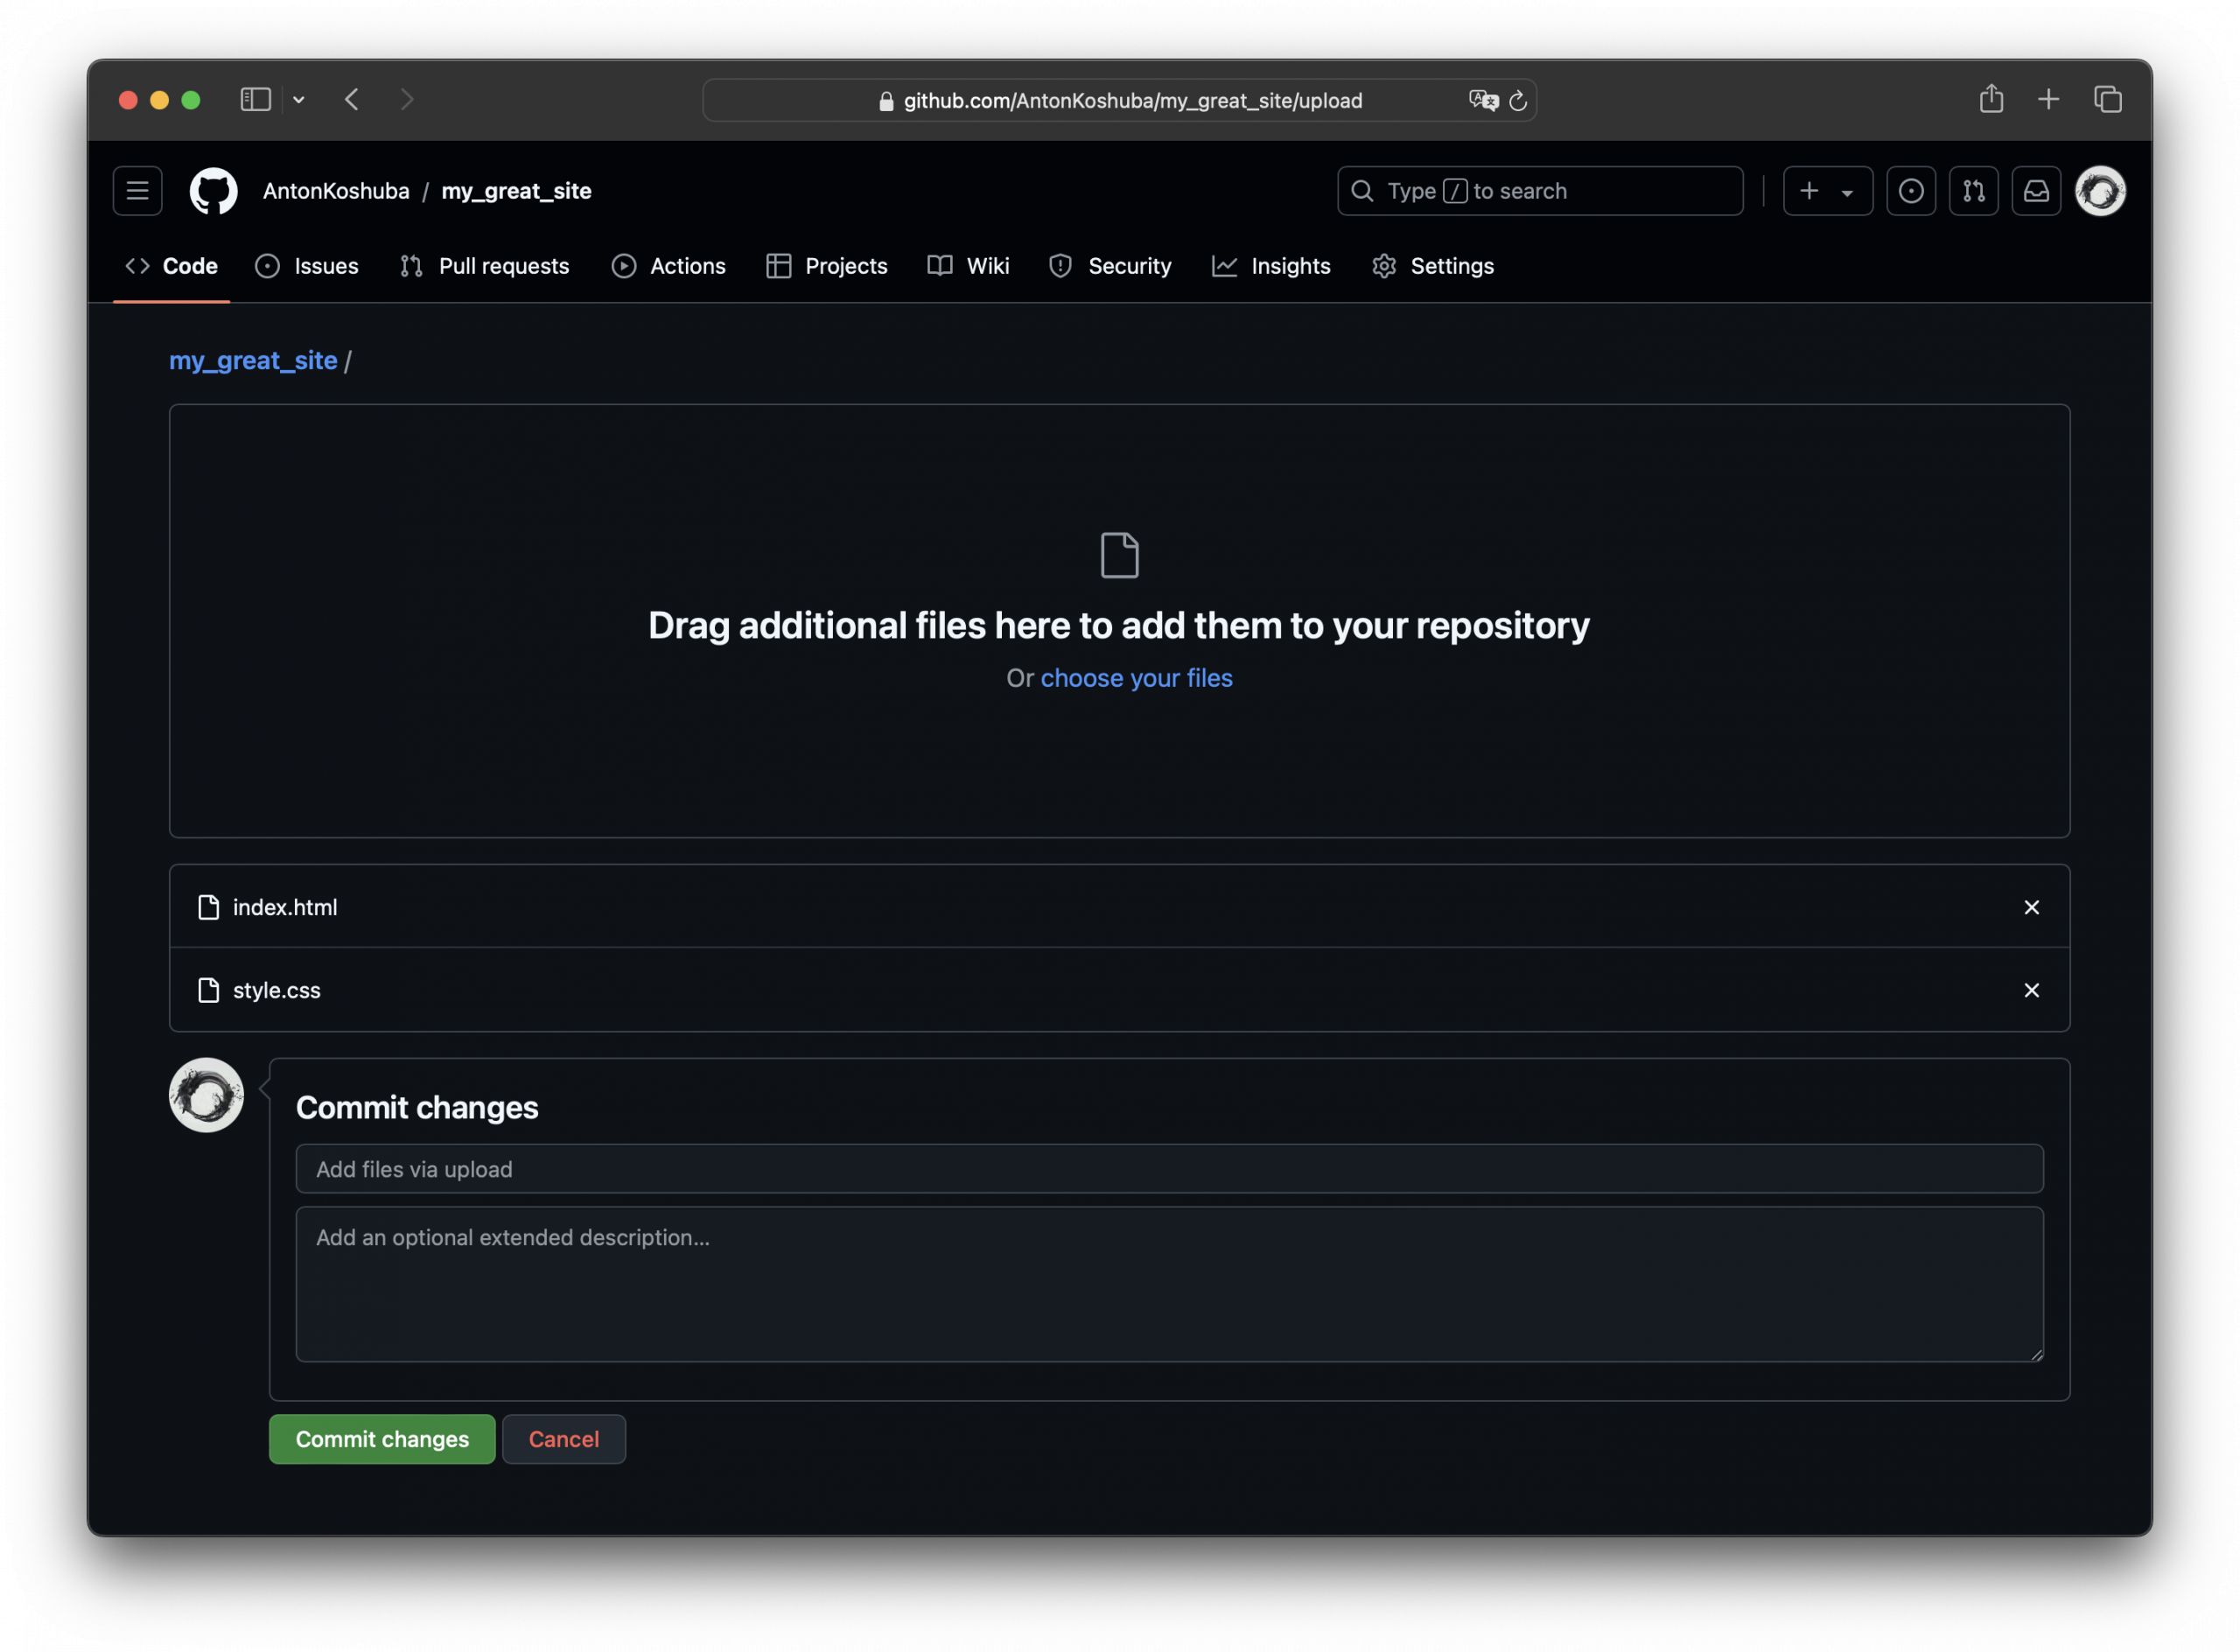Focus the commit message field Add files via upload
The width and height of the screenshot is (2240, 1652).
tap(1169, 1169)
